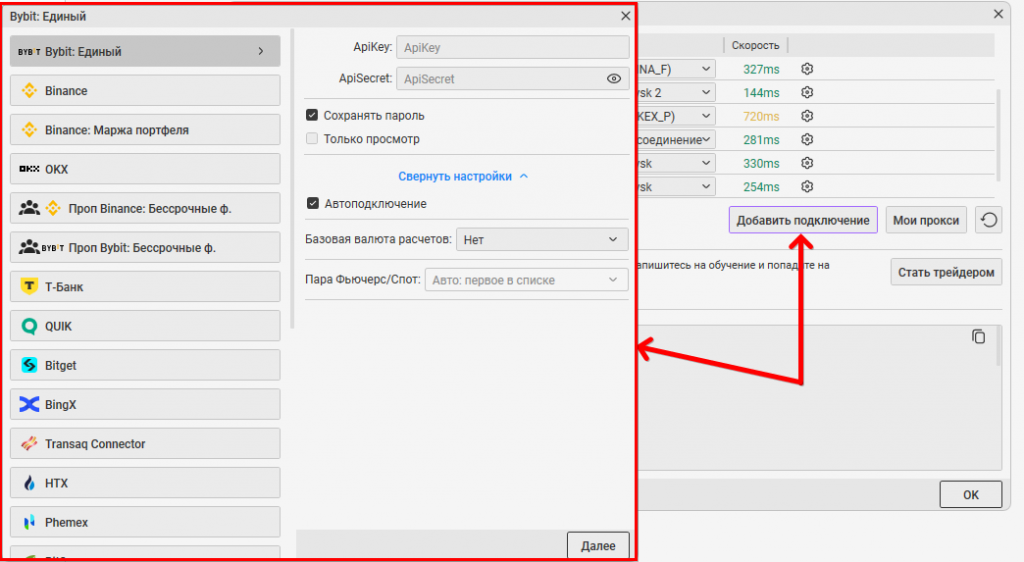Select Проп Bybit: Бессрочные ф. entry
The width and height of the screenshot is (1024, 562).
coord(145,247)
